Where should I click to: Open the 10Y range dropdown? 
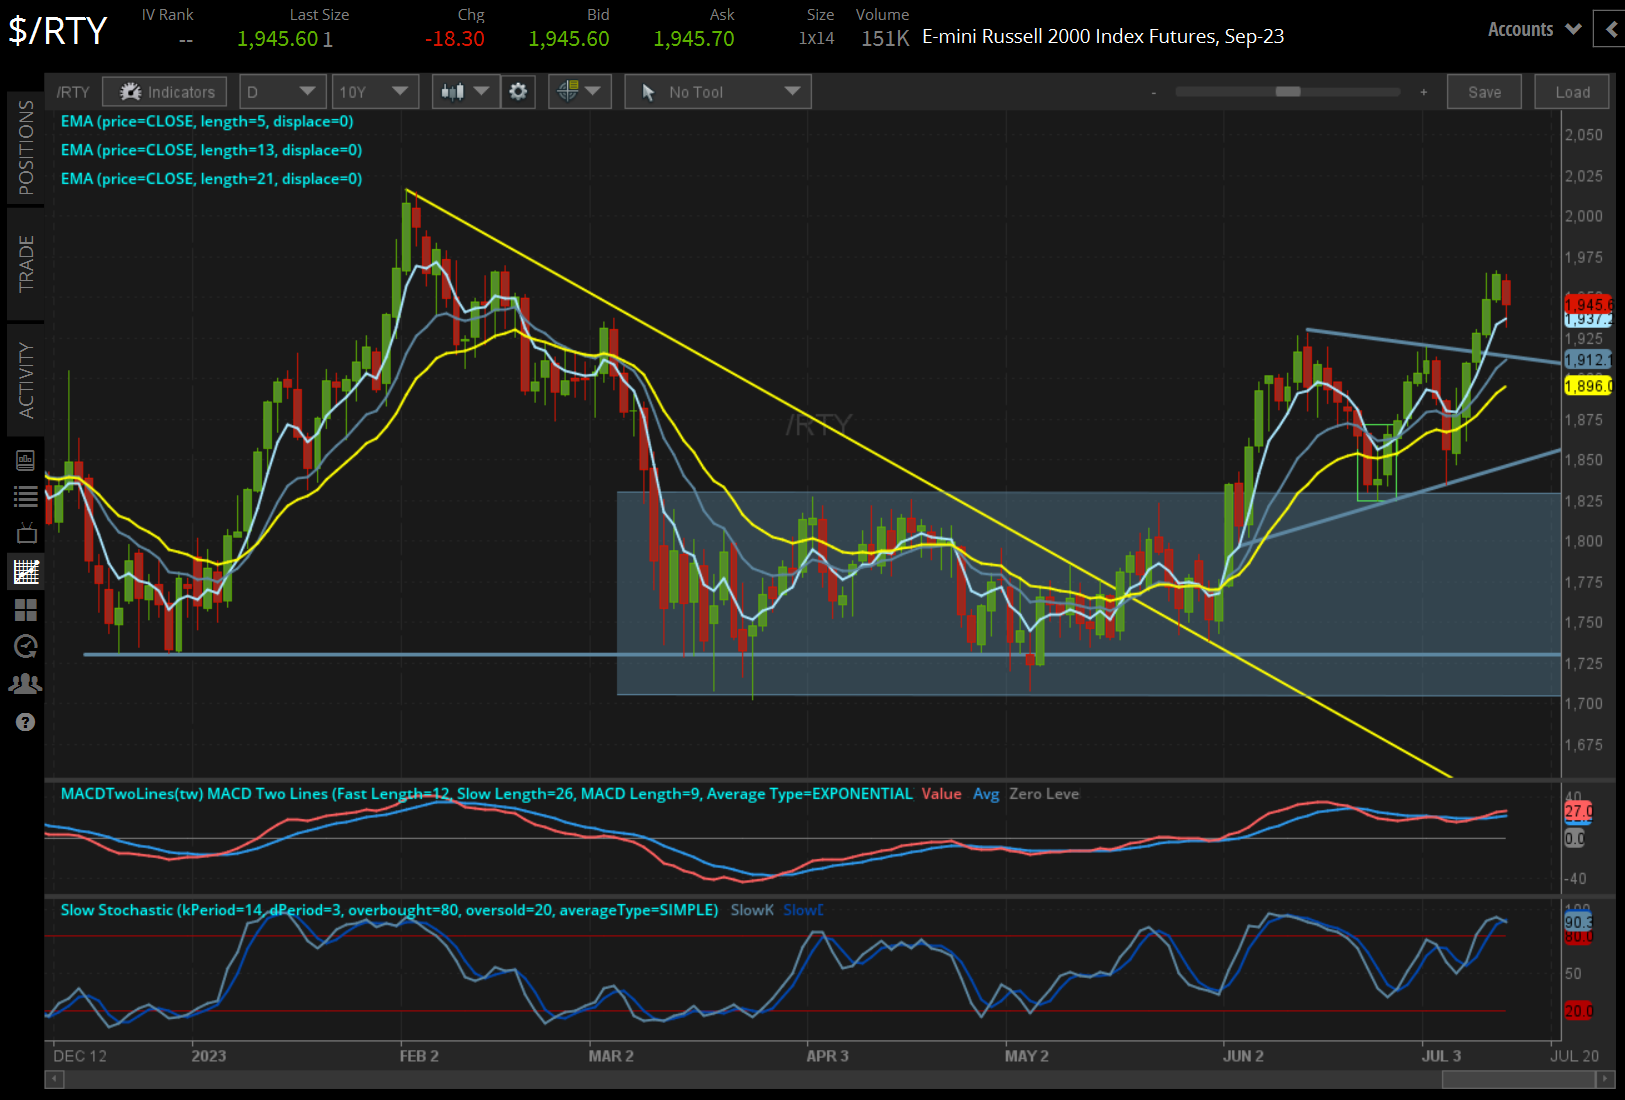pos(375,91)
